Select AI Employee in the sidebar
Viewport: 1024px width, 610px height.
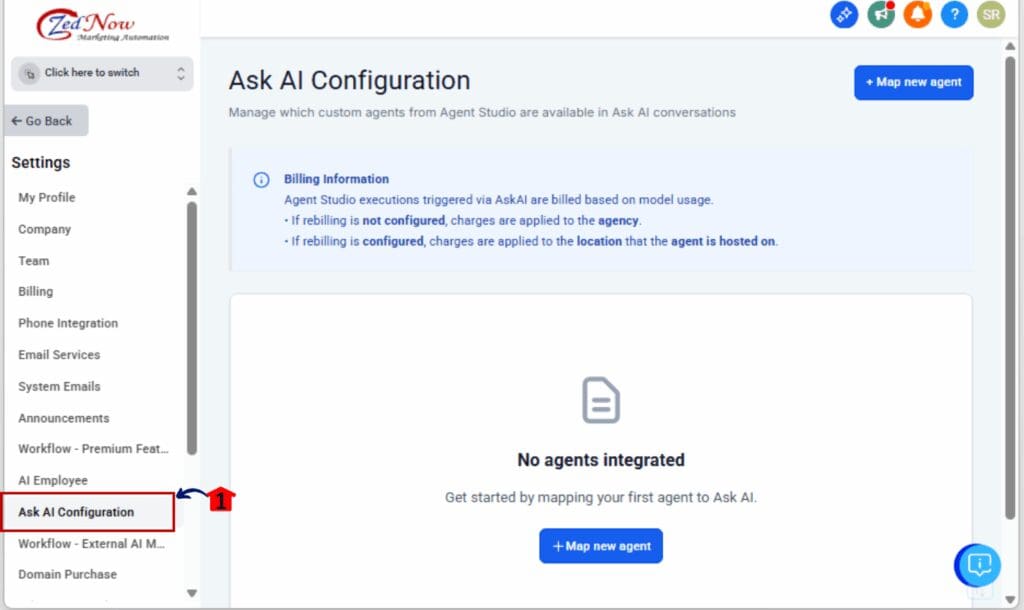[53, 480]
